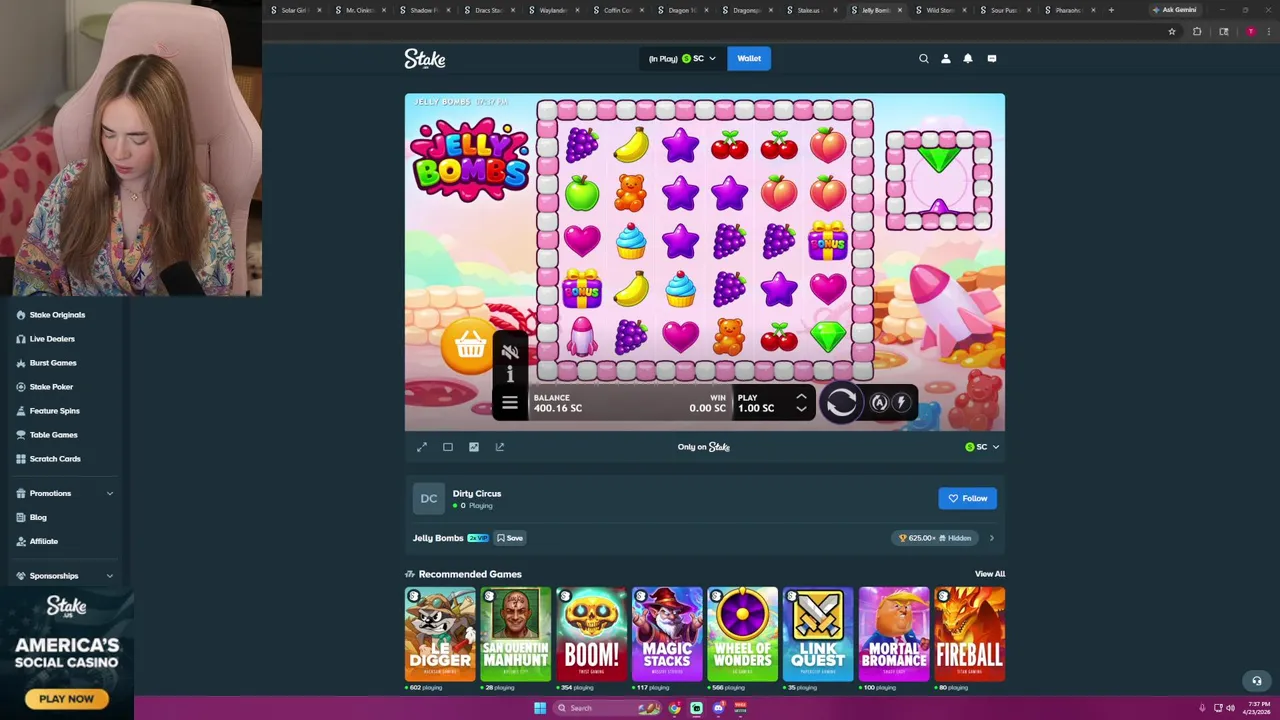Open Wheel of Wonders thumbnail

coord(742,634)
